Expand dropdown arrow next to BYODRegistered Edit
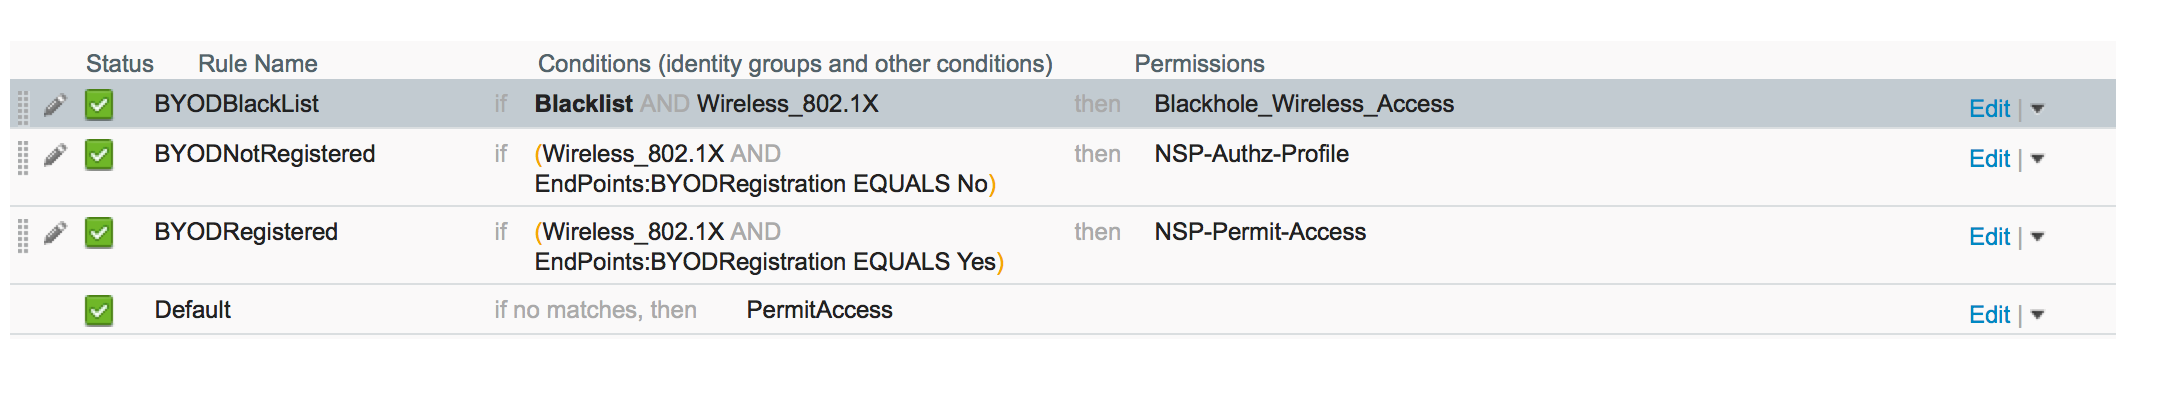Image resolution: width=2162 pixels, height=398 pixels. point(2037,237)
